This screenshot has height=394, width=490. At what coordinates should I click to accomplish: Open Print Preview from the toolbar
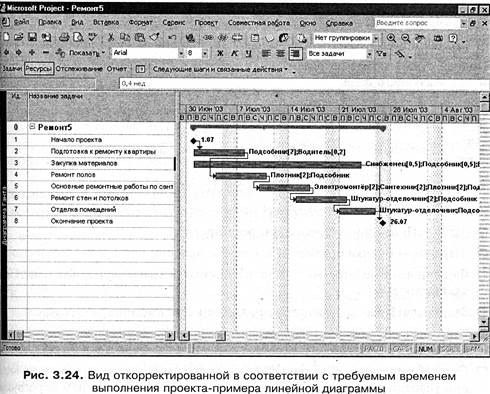pos(78,37)
